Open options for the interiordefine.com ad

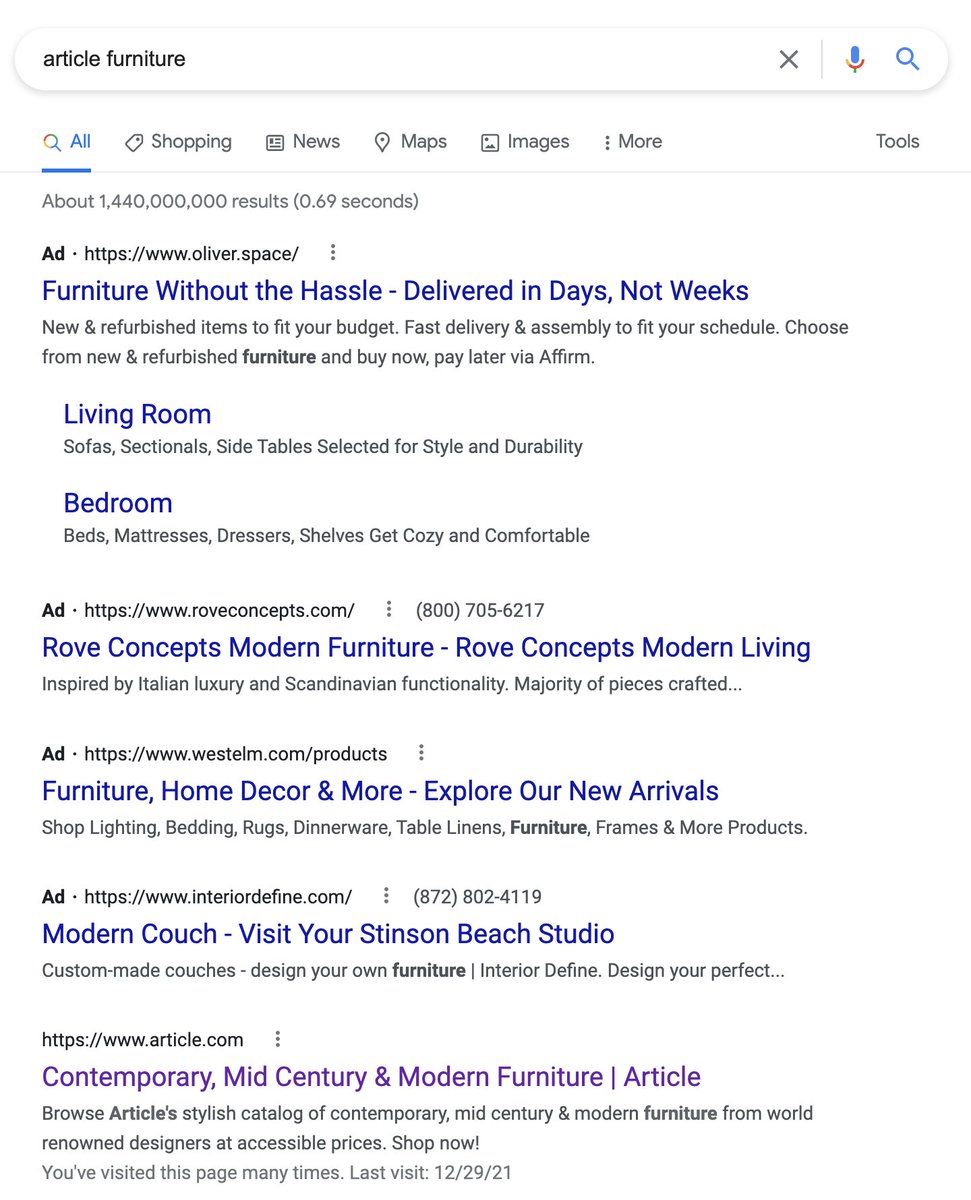(386, 896)
